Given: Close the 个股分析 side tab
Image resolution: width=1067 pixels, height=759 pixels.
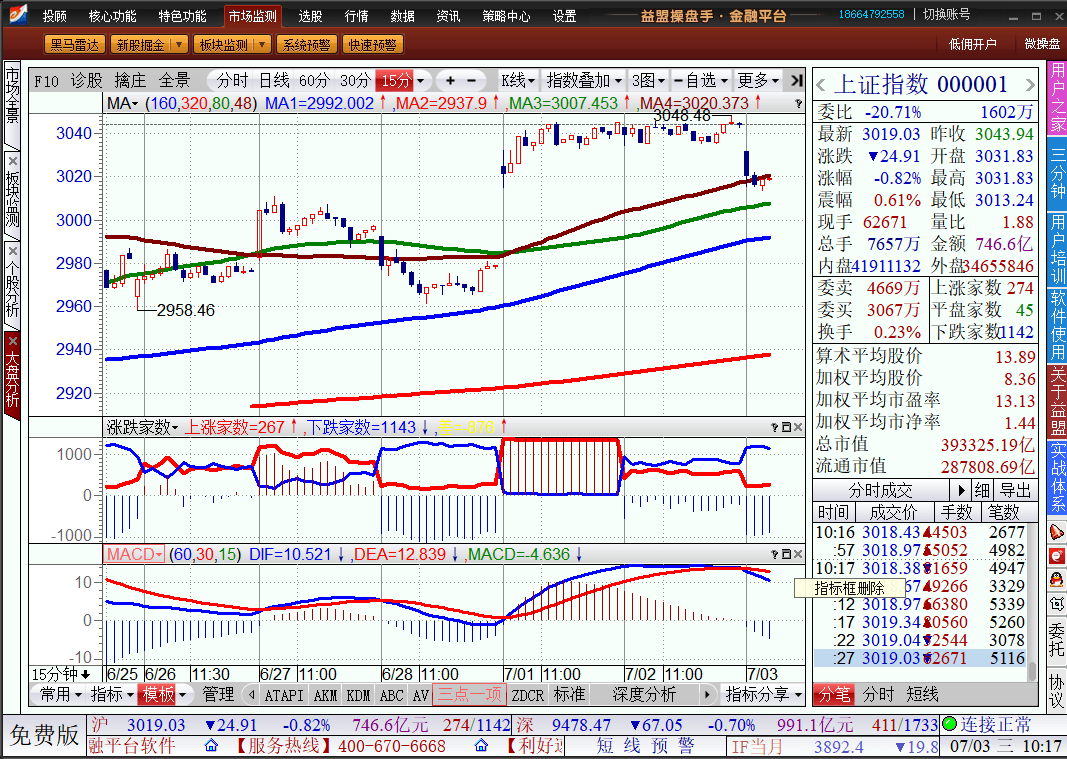Looking at the screenshot, I should (13, 251).
